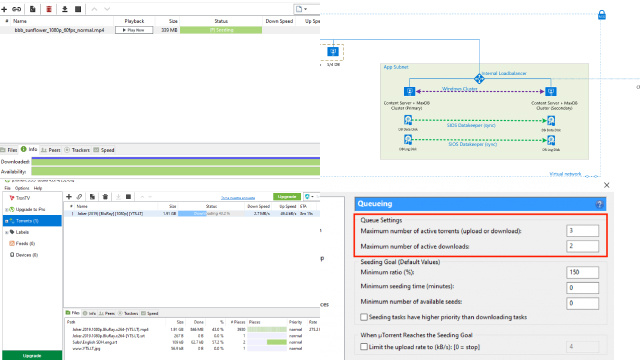Click the Minimum seeding time (minutes) field
This screenshot has width=640, height=360.
click(x=582, y=288)
